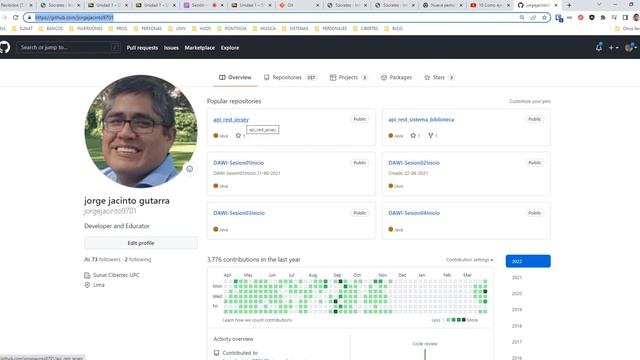
Task: Open the INVERSIONES bookmarks folder
Action: [86, 29]
